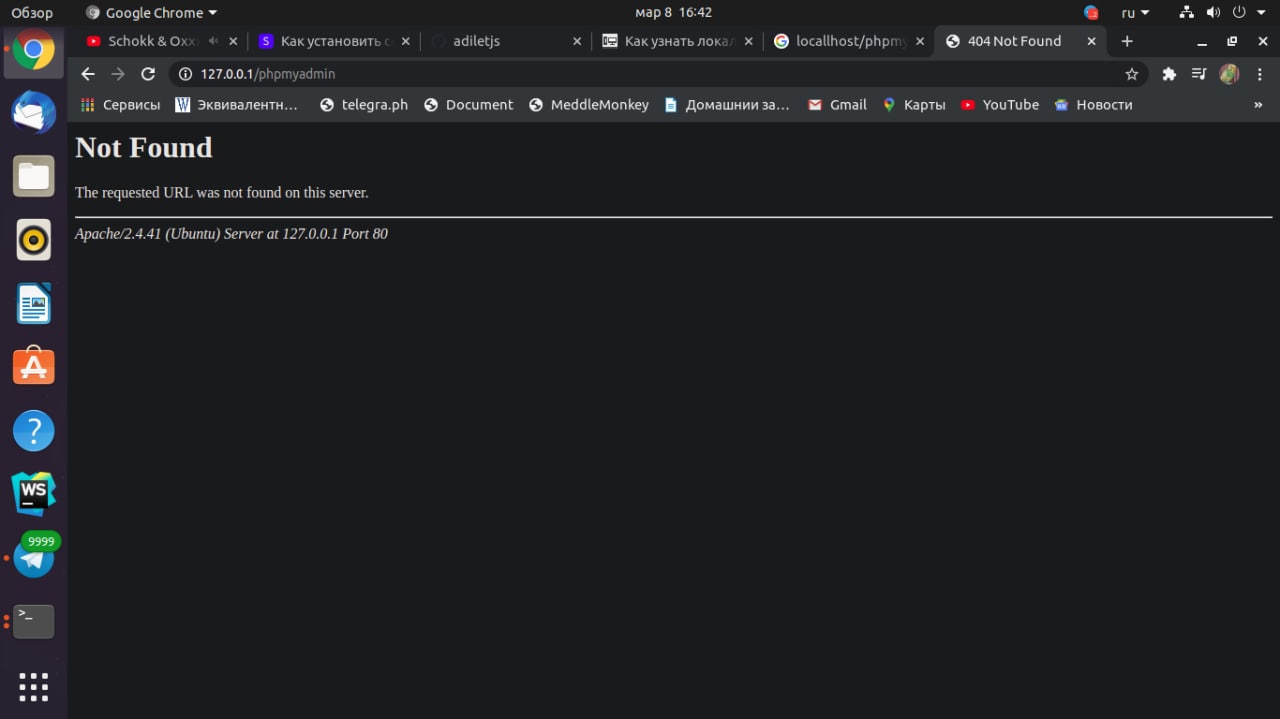Image resolution: width=1280 pixels, height=719 pixels.
Task: Launch WebStorm from the dock
Action: click(x=33, y=494)
